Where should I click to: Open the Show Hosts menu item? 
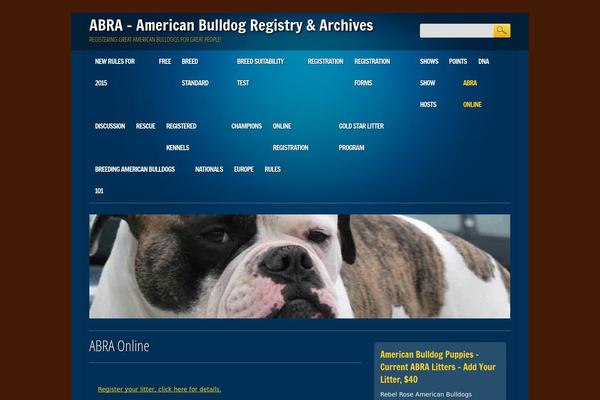[428, 93]
